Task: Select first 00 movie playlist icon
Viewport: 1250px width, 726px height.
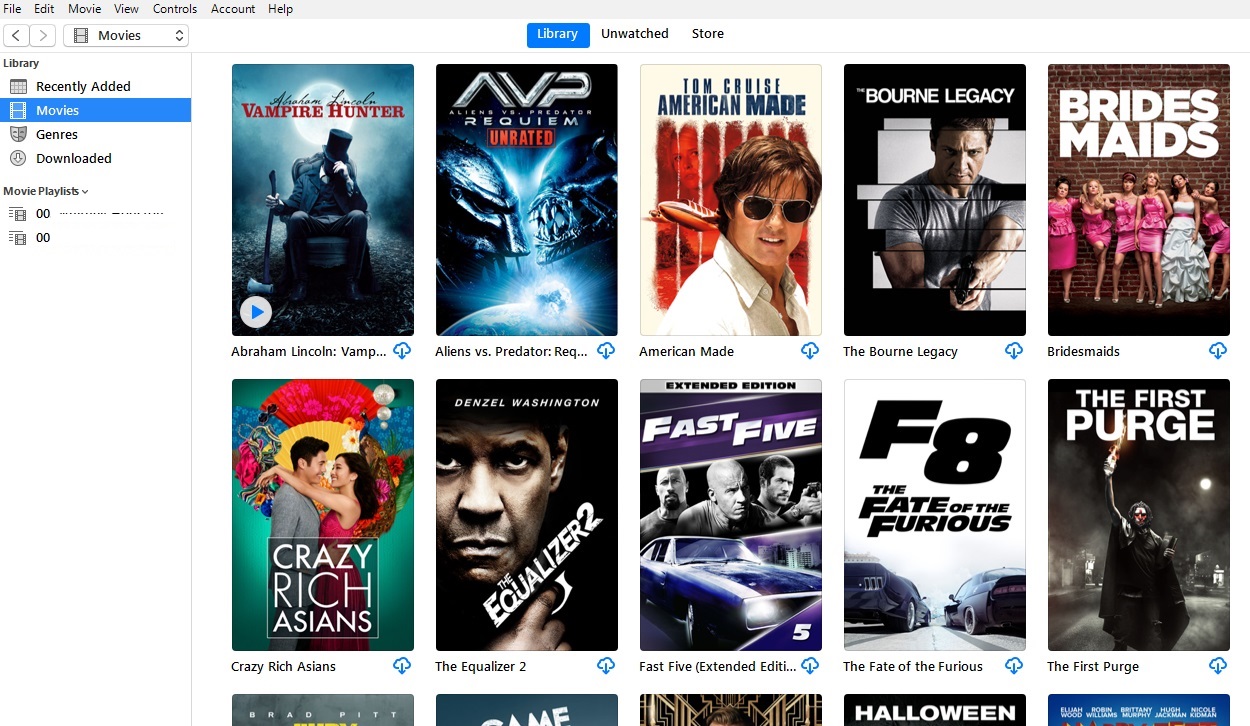Action: pyautogui.click(x=17, y=214)
